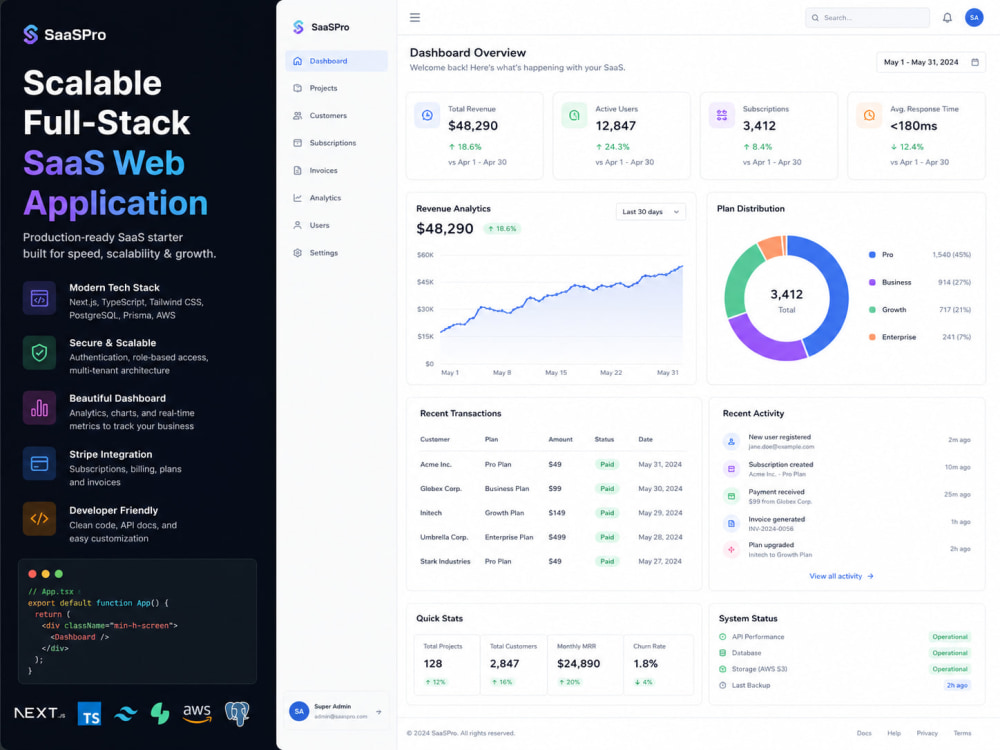This screenshot has width=1000, height=750.
Task: Go to Analytics in the sidebar
Action: pyautogui.click(x=336, y=198)
